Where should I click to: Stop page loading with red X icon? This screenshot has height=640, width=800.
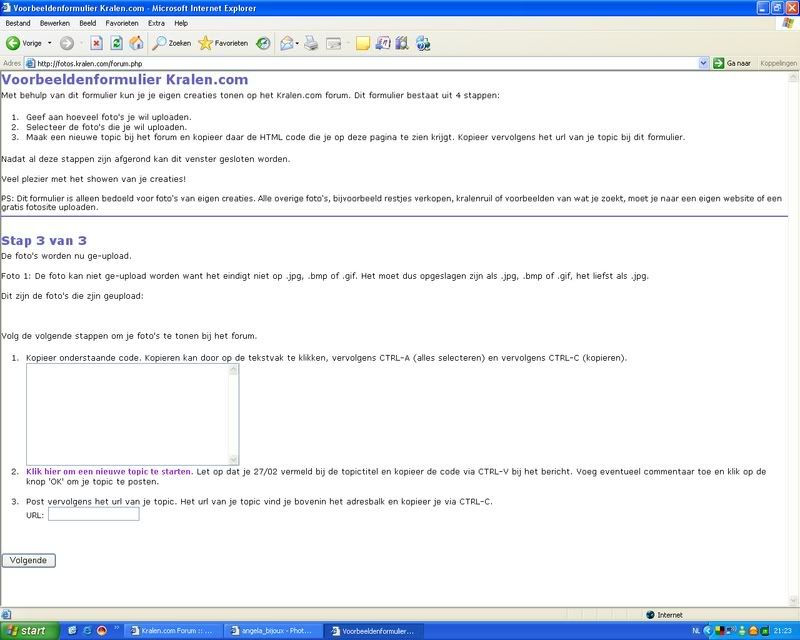96,43
